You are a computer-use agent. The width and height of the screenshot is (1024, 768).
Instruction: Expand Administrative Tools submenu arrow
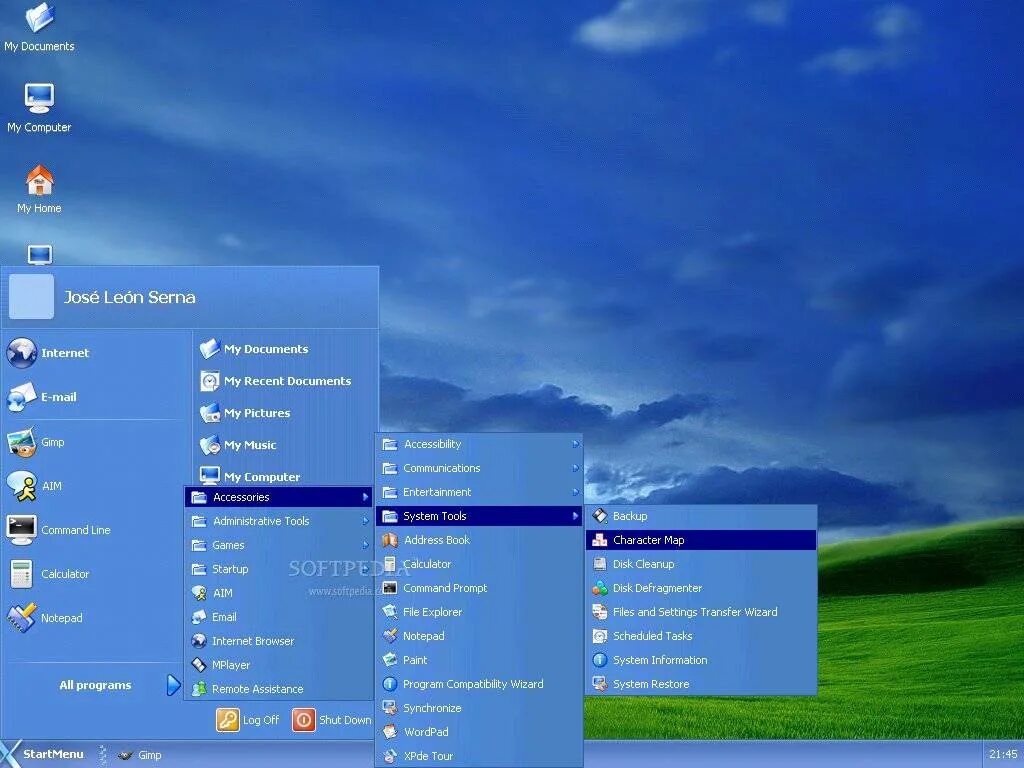click(x=365, y=521)
